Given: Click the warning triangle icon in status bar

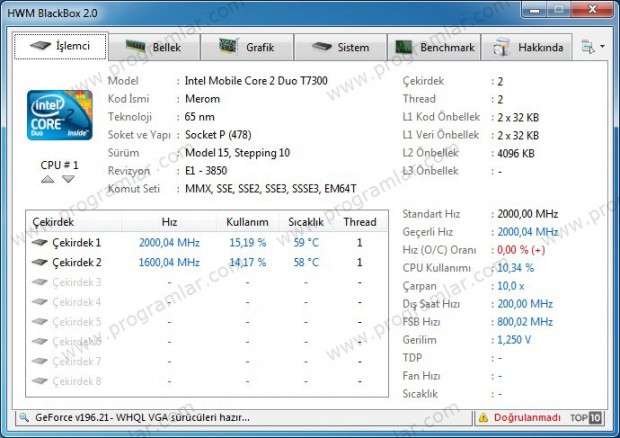Looking at the screenshot, I should pyautogui.click(x=483, y=418).
